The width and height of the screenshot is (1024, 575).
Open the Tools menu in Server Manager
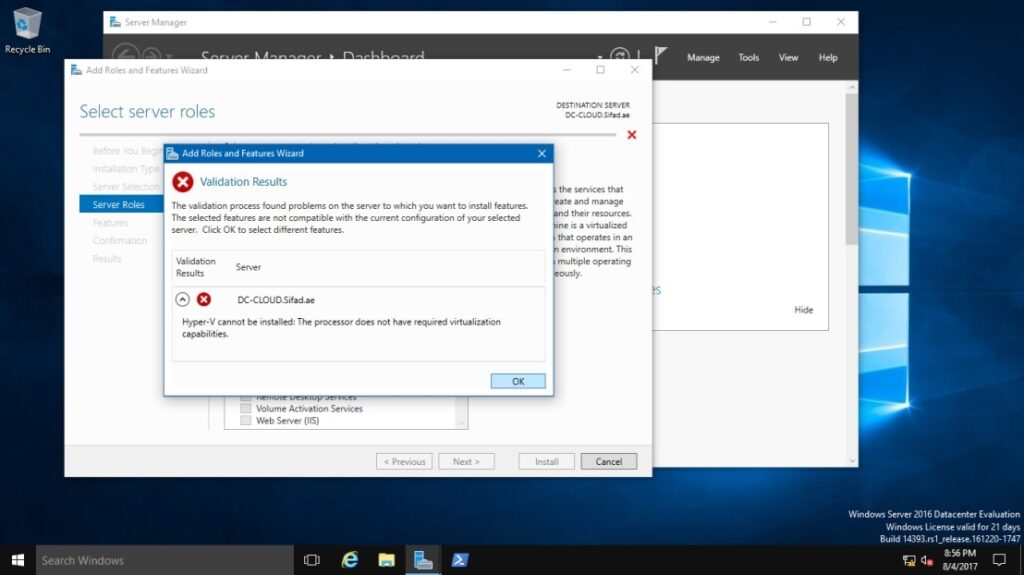[748, 58]
